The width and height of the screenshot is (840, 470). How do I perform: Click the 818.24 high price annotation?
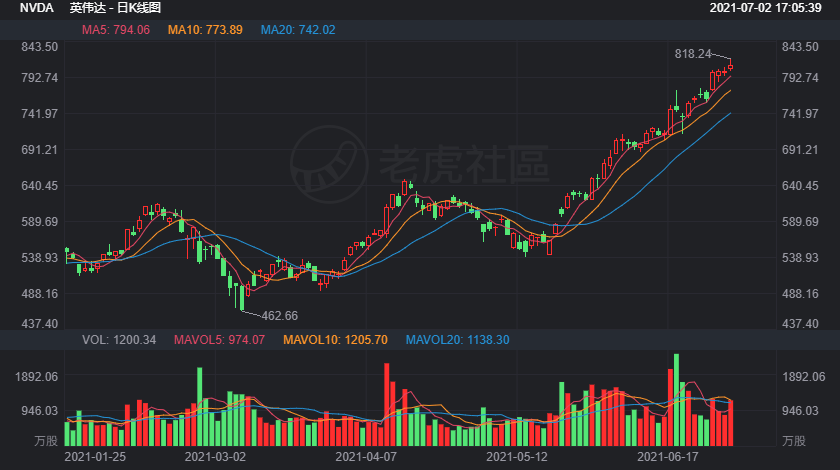click(693, 54)
